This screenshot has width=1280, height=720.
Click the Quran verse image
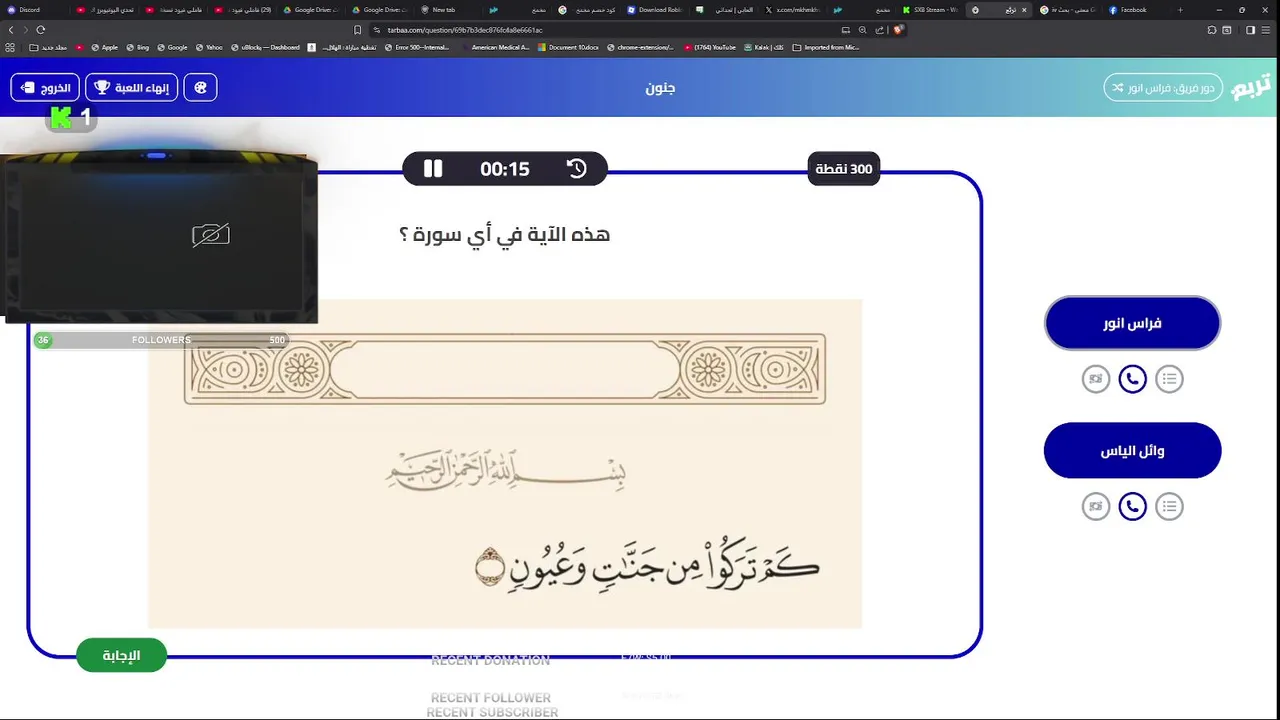[x=505, y=463]
